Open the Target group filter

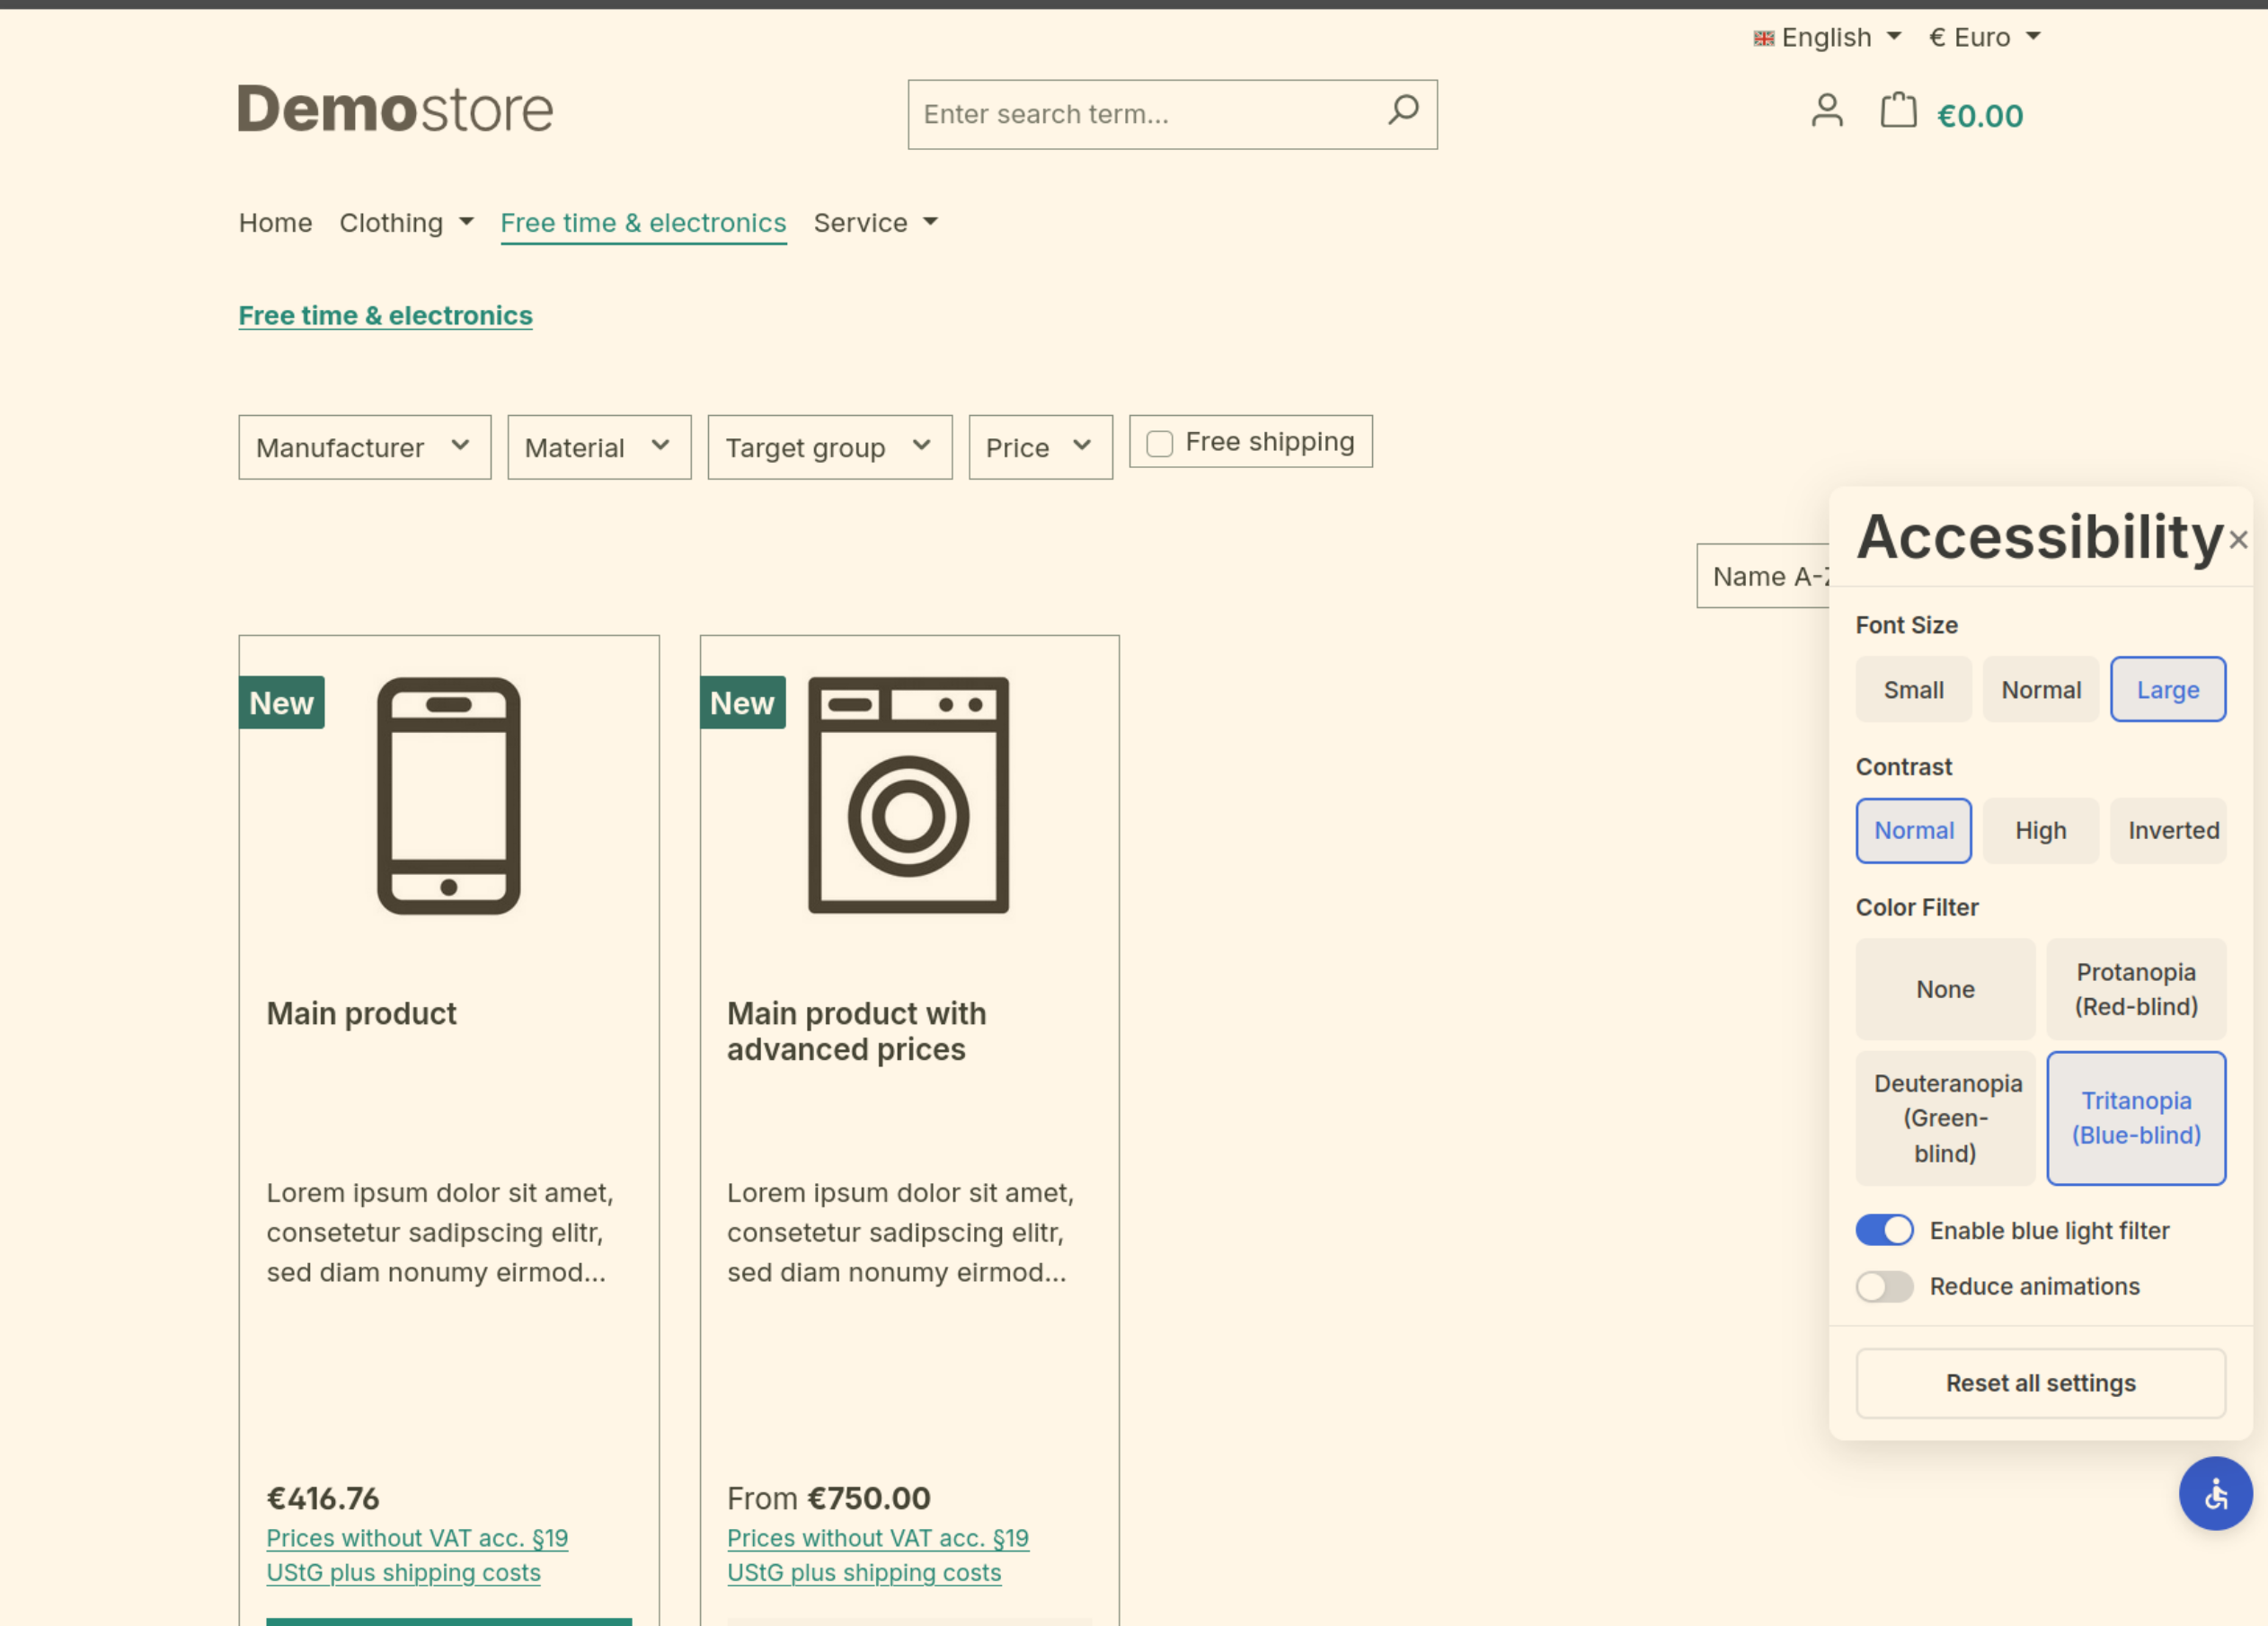click(x=829, y=447)
